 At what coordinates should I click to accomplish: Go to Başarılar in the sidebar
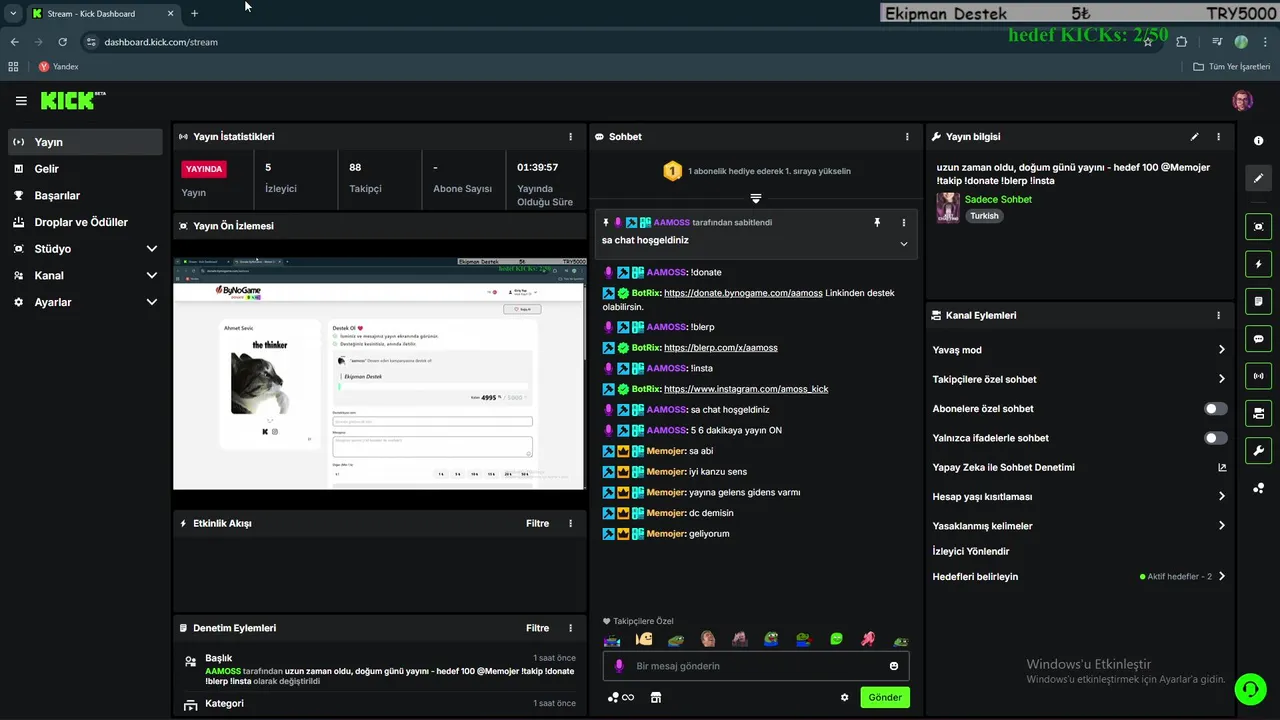(85, 196)
